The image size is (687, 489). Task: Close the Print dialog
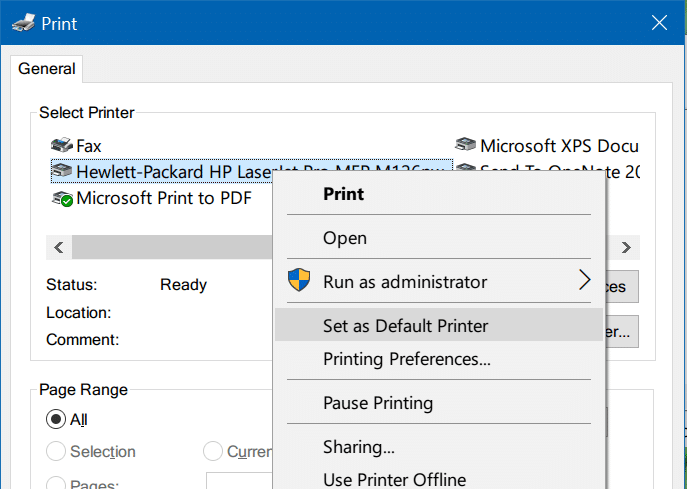tap(659, 22)
